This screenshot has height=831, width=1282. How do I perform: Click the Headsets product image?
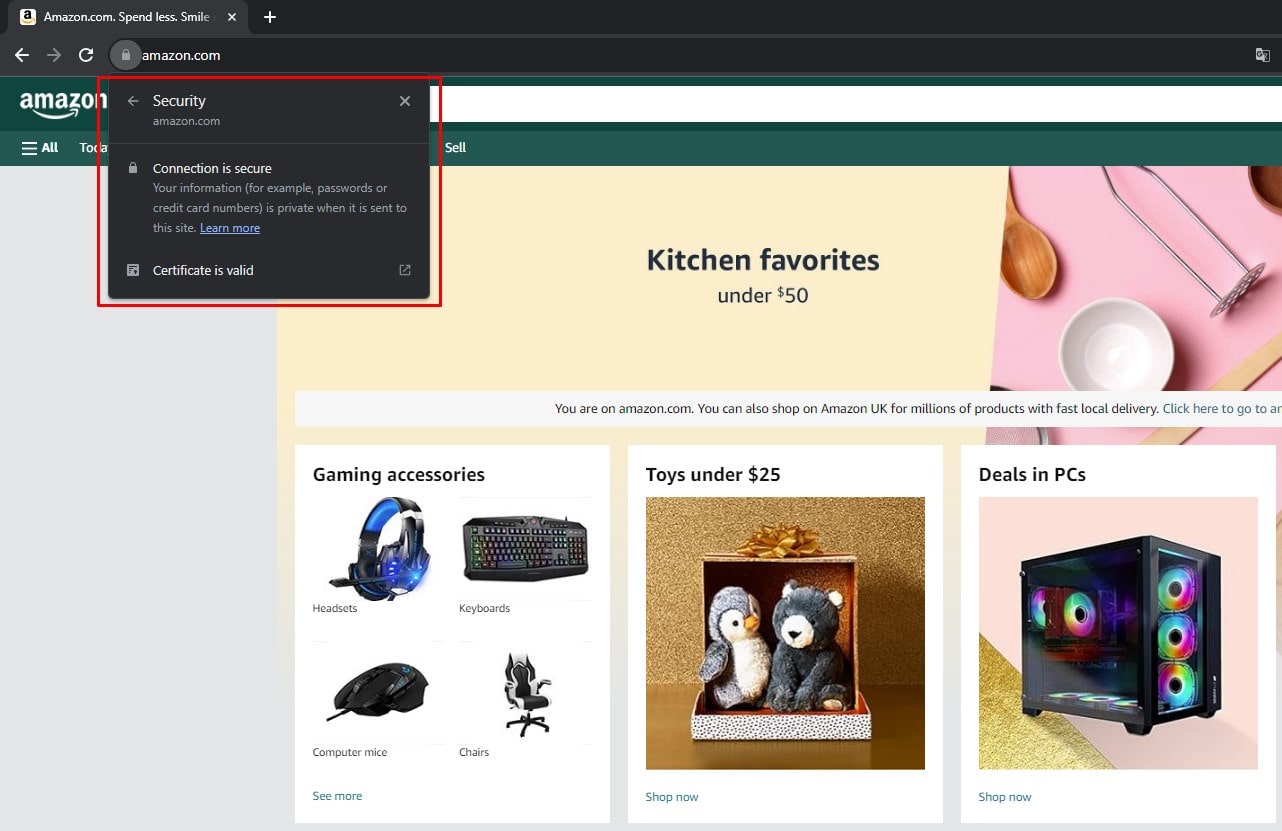tap(379, 548)
